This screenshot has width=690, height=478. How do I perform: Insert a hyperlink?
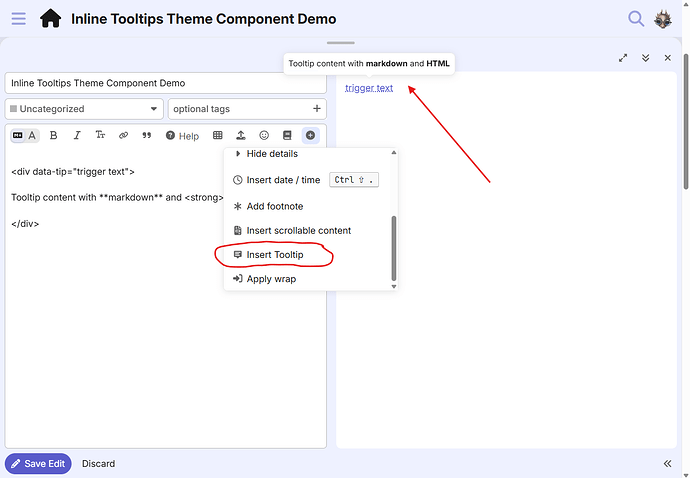coord(124,136)
